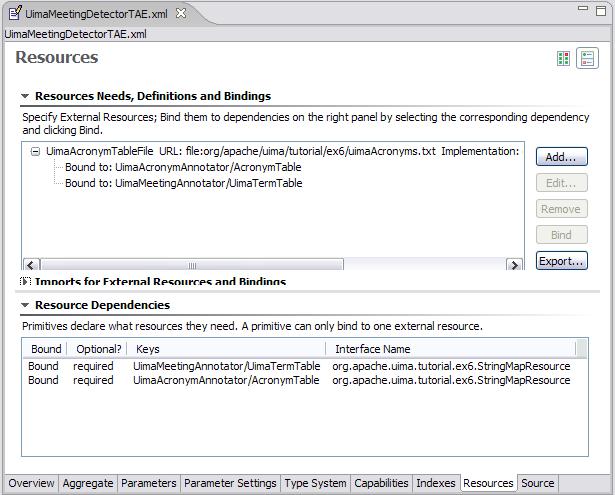Expand Imports for External Resources and Bindings
This screenshot has width=615, height=495.
(26, 282)
